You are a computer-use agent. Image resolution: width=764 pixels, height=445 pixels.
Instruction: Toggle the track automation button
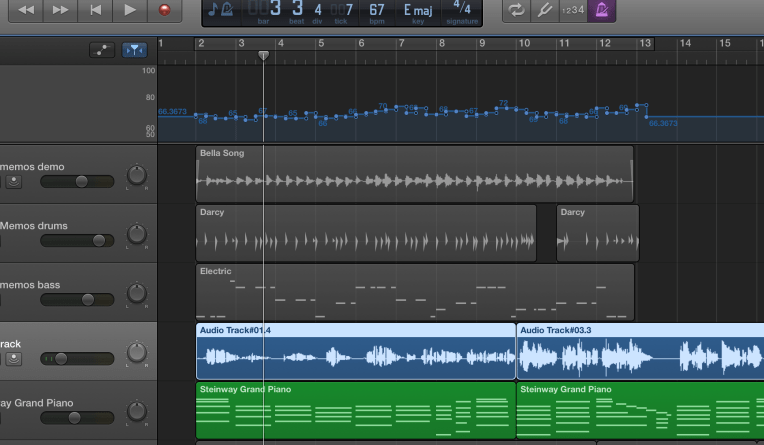tap(101, 49)
